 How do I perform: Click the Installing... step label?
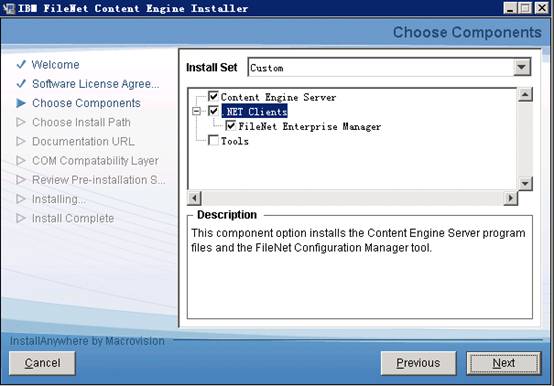point(59,199)
